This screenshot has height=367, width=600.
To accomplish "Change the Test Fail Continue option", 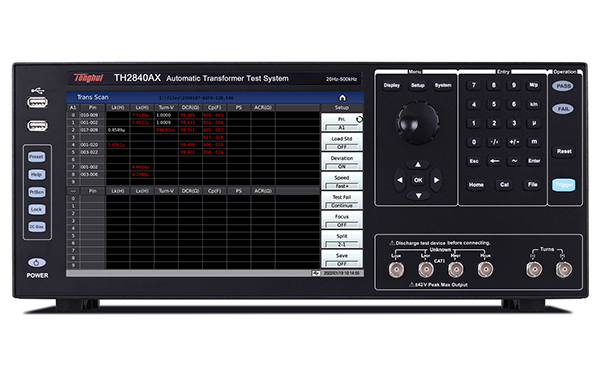I will (342, 201).
